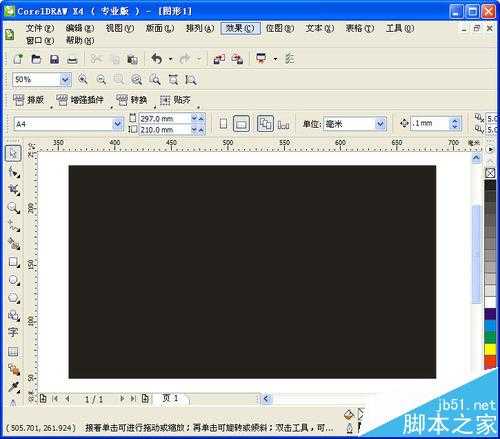
Task: Increase the page height 210.0 mm stepper
Action: click(201, 130)
